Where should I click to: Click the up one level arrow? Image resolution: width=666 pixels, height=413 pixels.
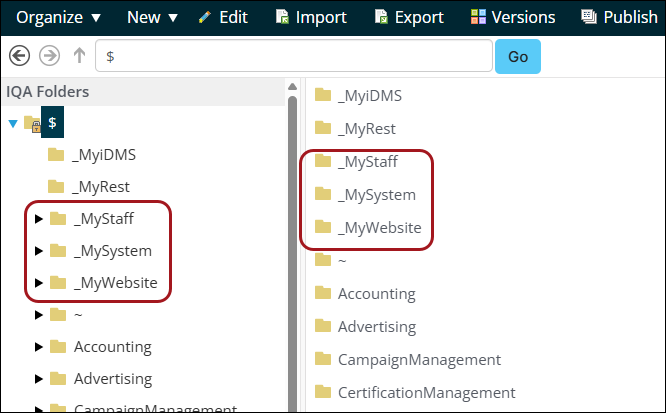point(79,56)
